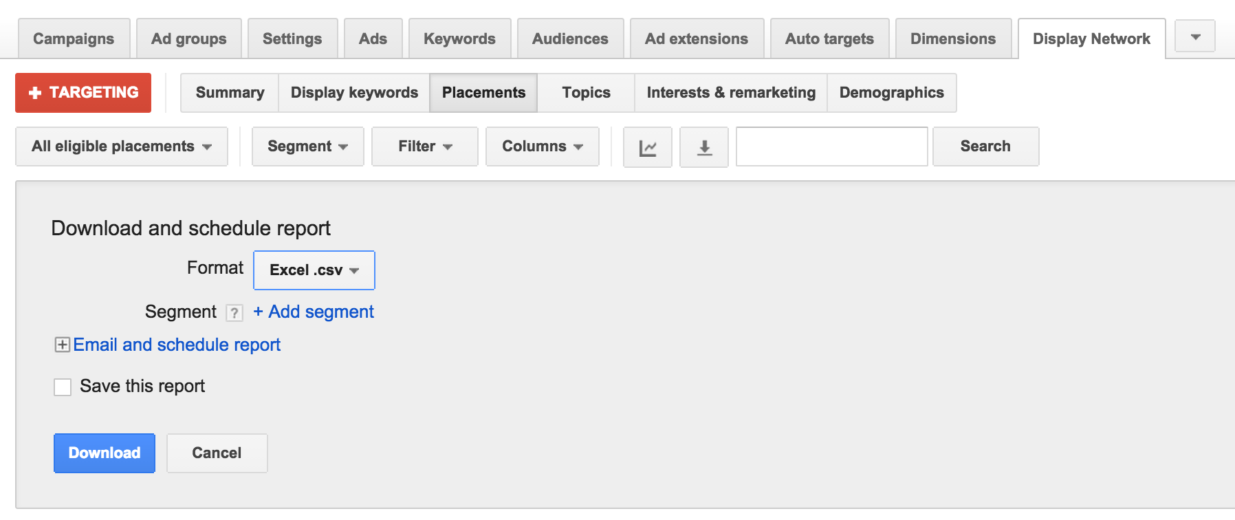Click the blue Download button
This screenshot has width=1235, height=520.
104,453
